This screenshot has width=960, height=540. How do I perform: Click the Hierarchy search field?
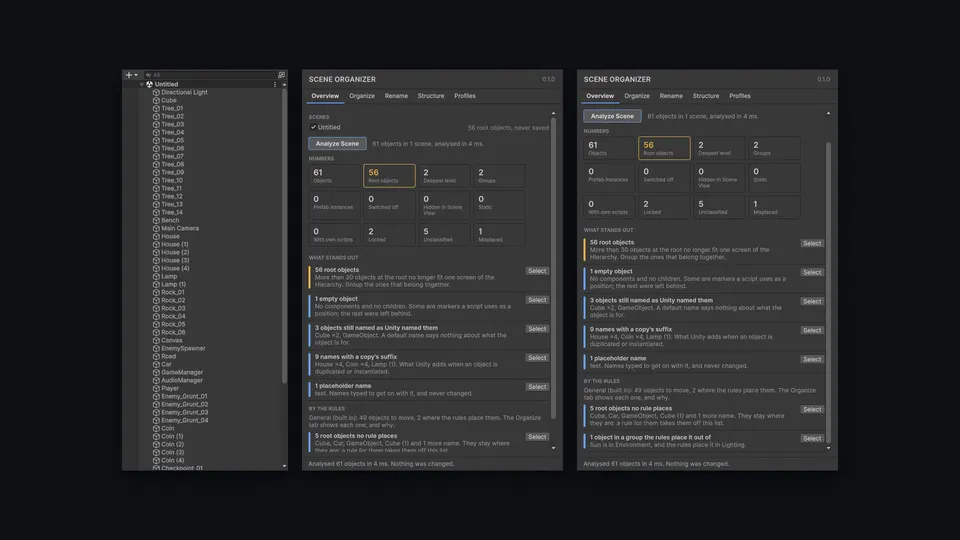[210, 75]
